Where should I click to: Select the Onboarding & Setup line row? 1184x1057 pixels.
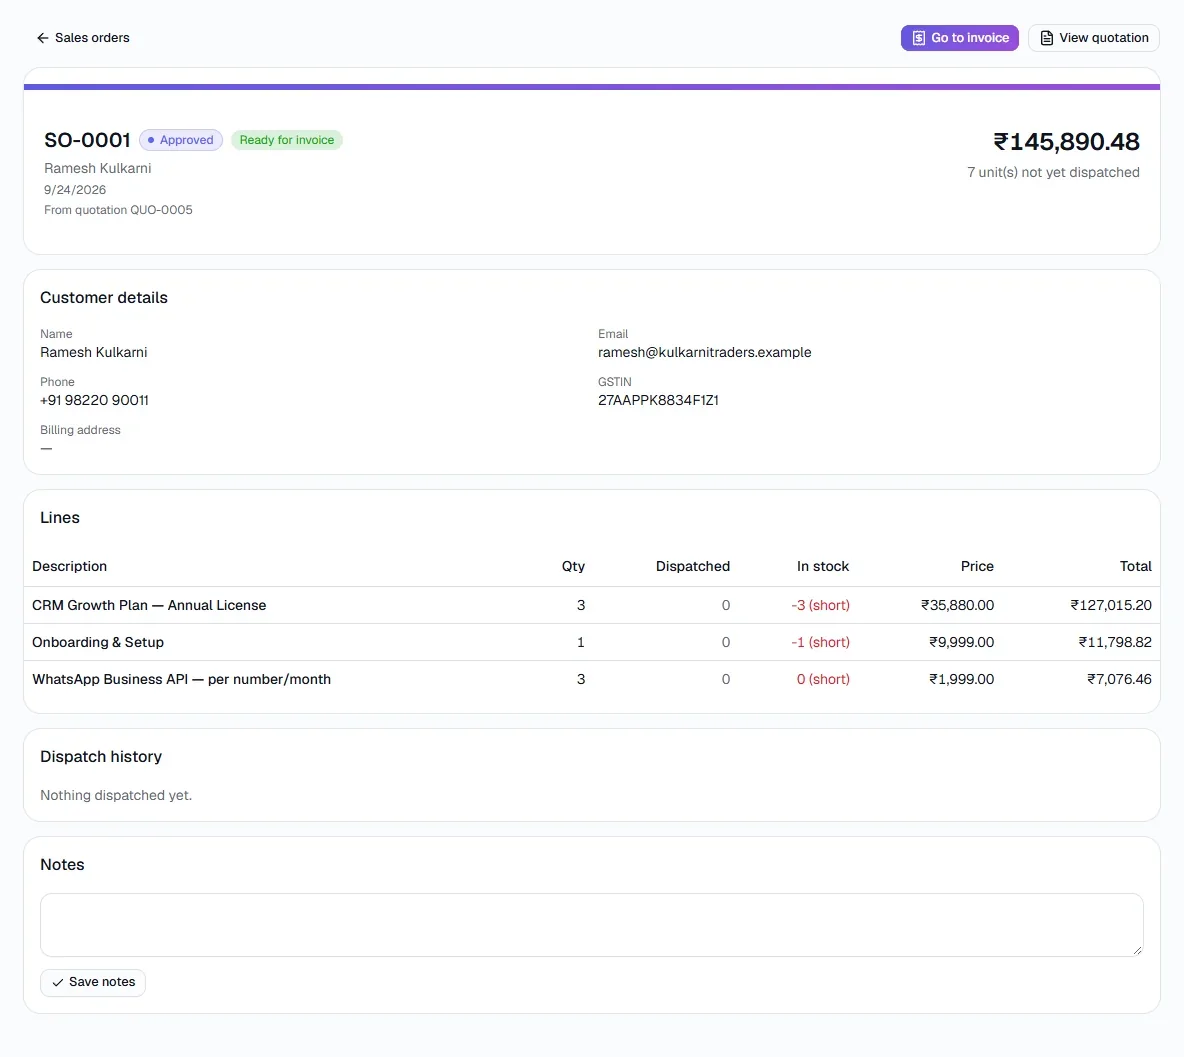(592, 643)
